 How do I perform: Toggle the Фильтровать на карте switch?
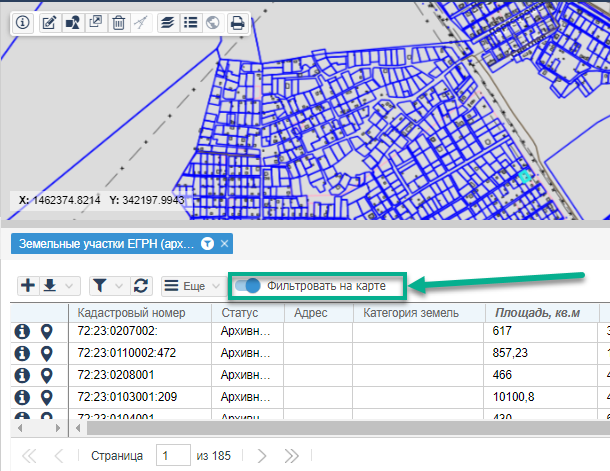247,286
